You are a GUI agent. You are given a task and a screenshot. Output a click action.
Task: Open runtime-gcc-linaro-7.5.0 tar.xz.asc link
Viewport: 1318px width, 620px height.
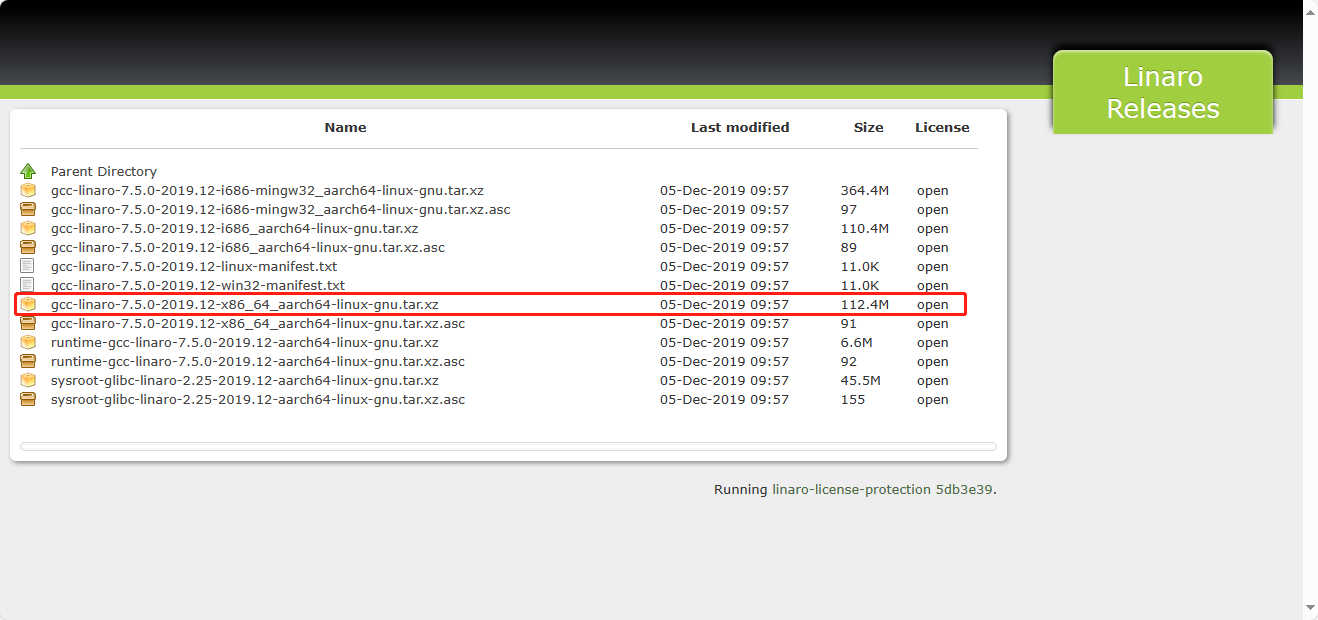pyautogui.click(x=258, y=361)
